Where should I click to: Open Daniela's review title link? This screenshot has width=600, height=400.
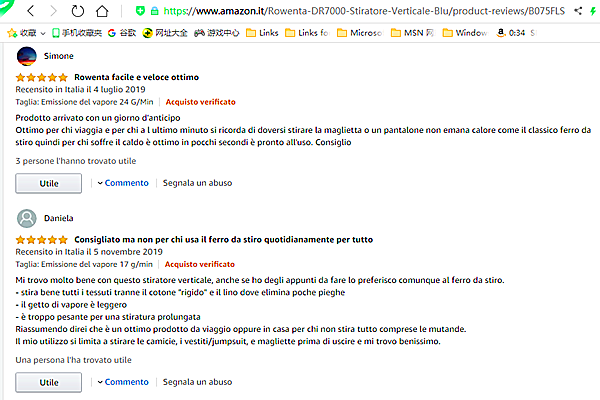pos(222,240)
